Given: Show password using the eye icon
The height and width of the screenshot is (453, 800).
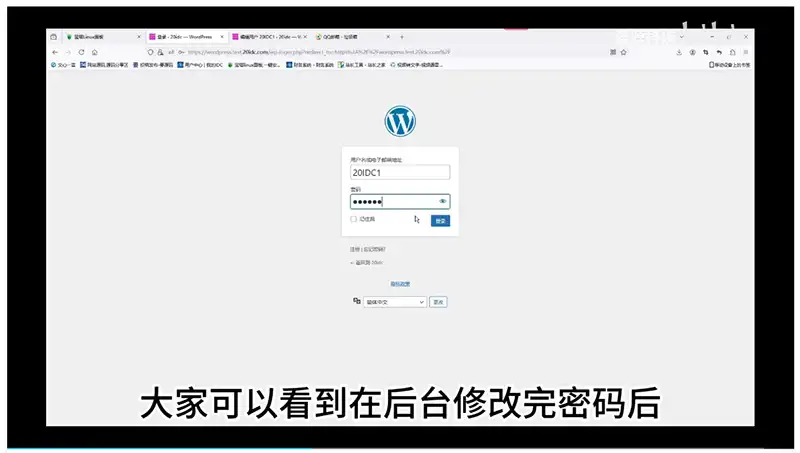Looking at the screenshot, I should tap(442, 201).
